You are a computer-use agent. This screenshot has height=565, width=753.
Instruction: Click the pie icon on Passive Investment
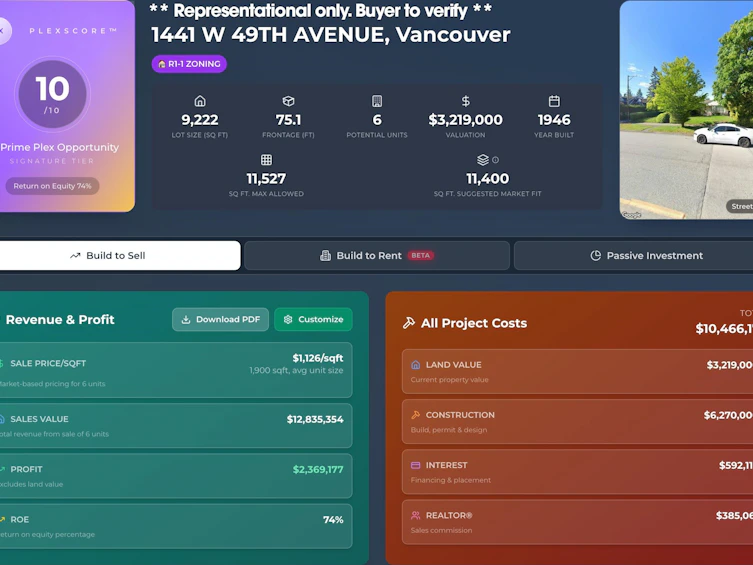click(595, 256)
